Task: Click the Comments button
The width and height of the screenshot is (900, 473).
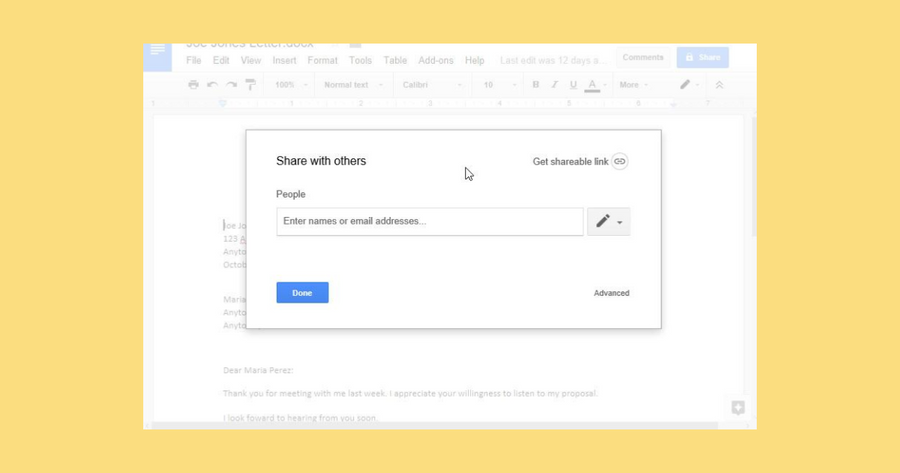Action: [643, 57]
